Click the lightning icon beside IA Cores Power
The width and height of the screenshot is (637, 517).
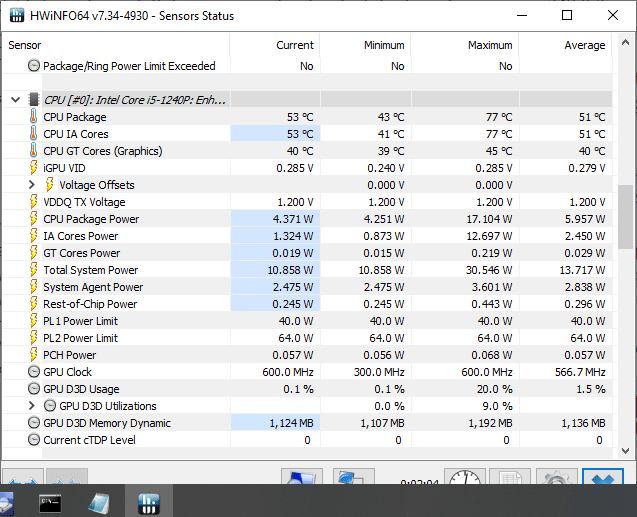(x=34, y=236)
